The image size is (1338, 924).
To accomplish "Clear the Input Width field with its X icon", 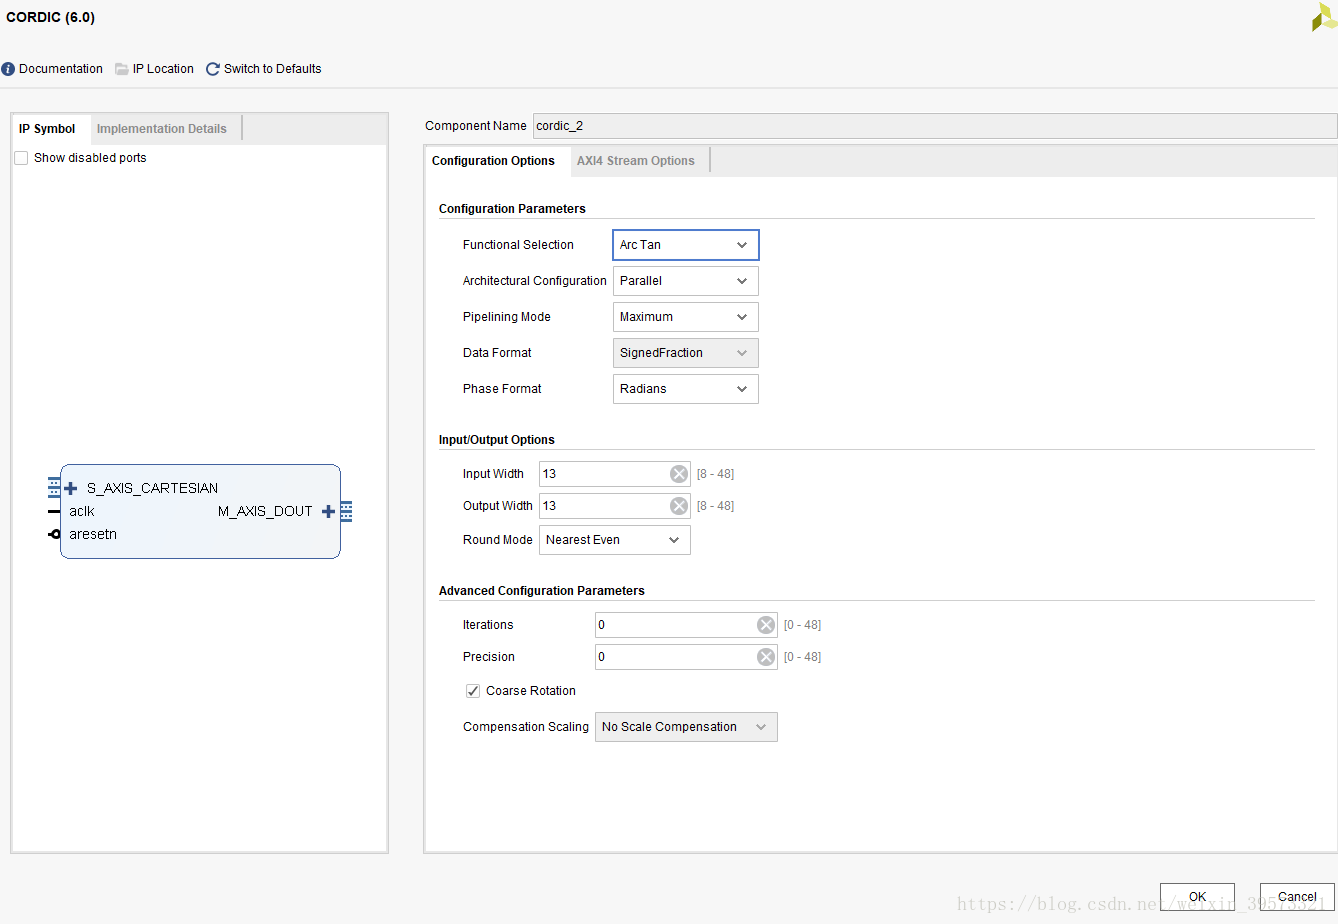I will [679, 474].
